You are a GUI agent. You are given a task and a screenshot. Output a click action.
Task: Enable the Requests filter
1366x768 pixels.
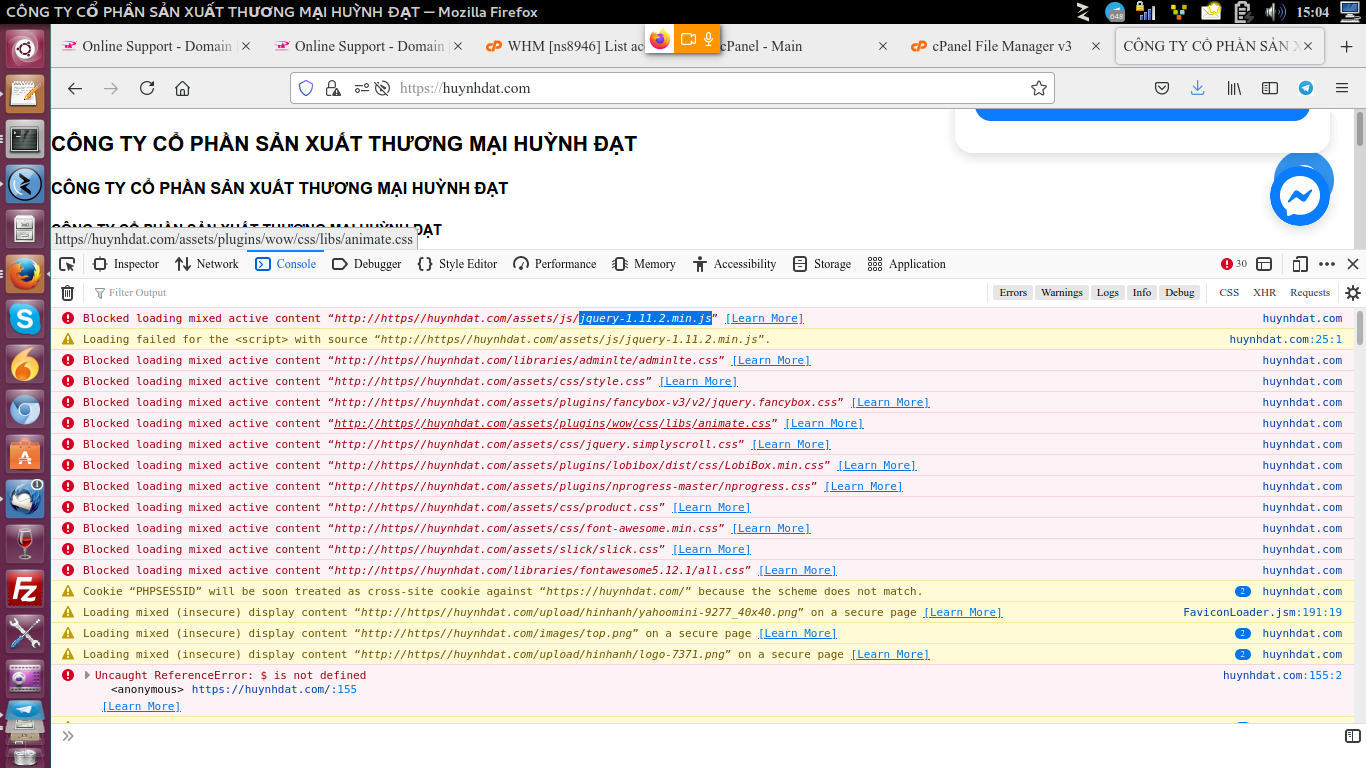click(x=1310, y=292)
